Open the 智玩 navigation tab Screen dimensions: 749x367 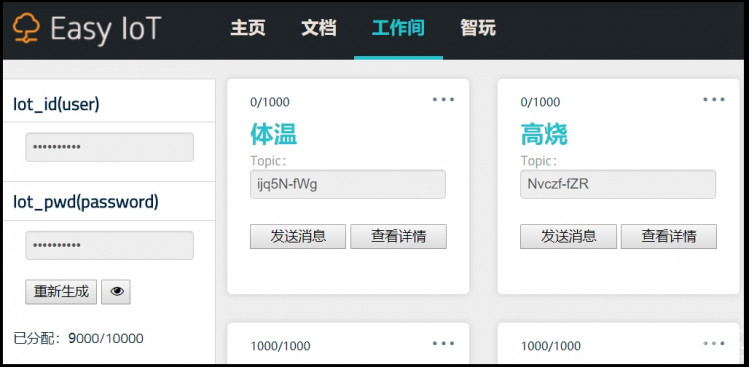478,28
